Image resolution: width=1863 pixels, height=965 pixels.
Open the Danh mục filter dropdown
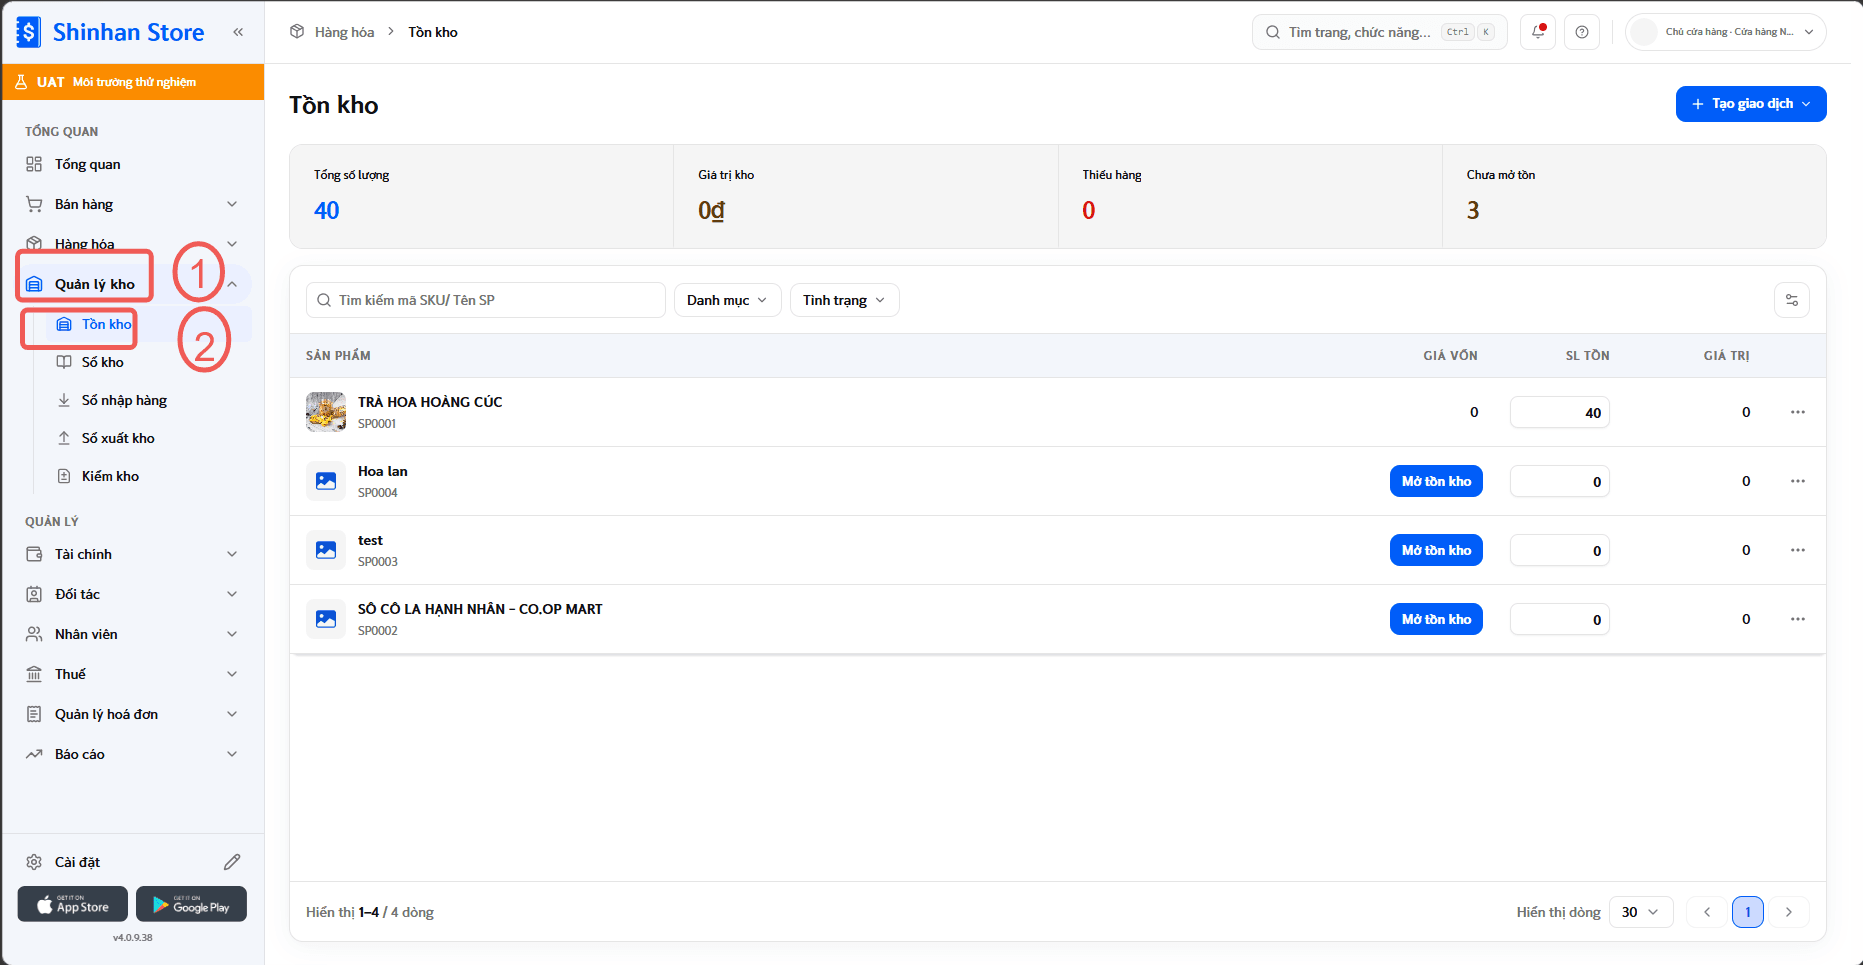tap(728, 300)
